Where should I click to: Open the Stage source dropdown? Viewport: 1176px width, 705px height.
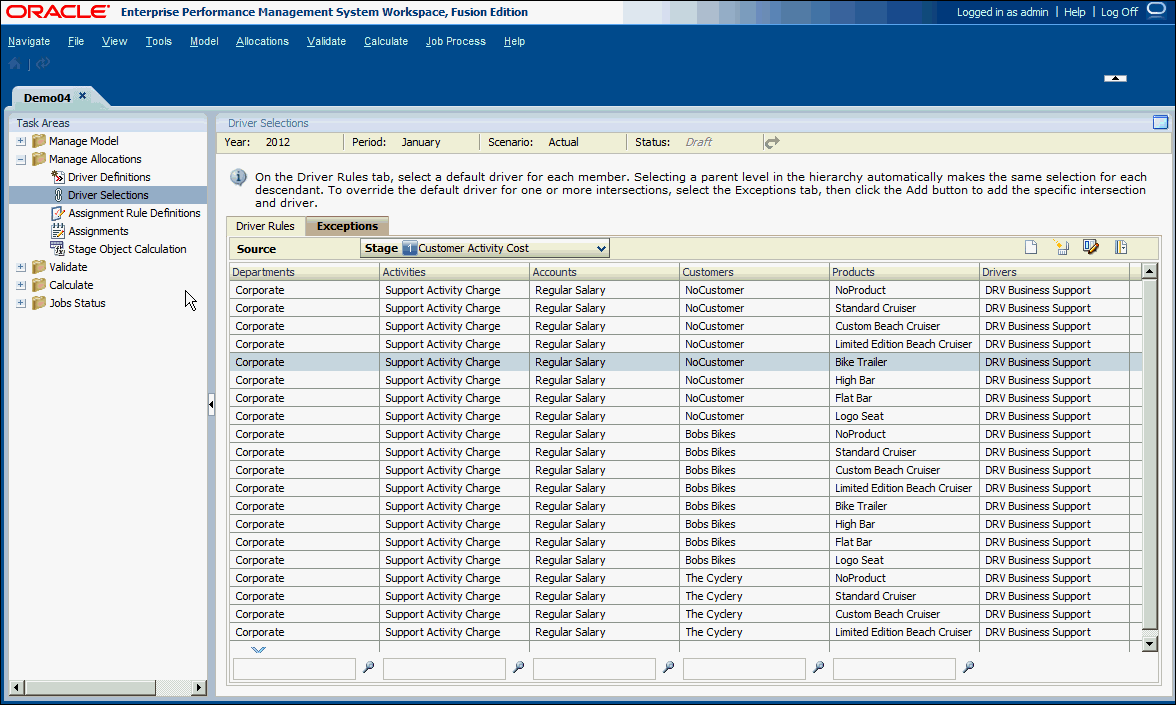pos(600,248)
